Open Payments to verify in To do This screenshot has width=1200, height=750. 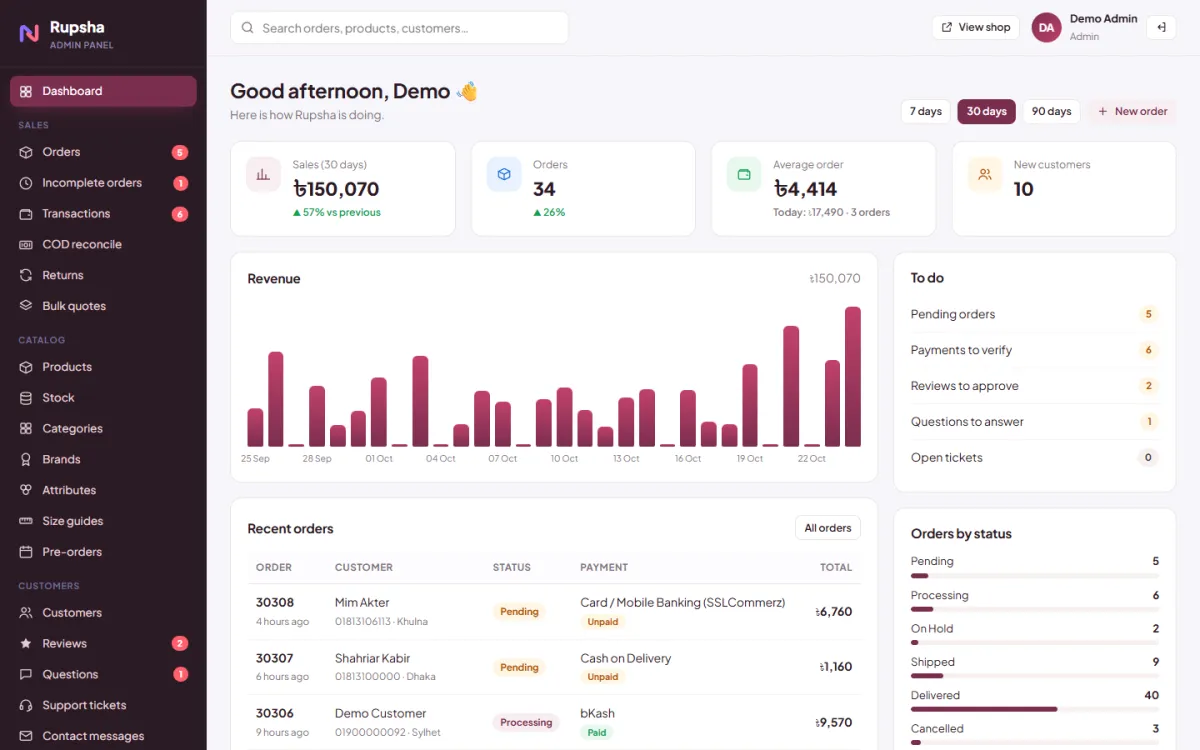point(1034,350)
